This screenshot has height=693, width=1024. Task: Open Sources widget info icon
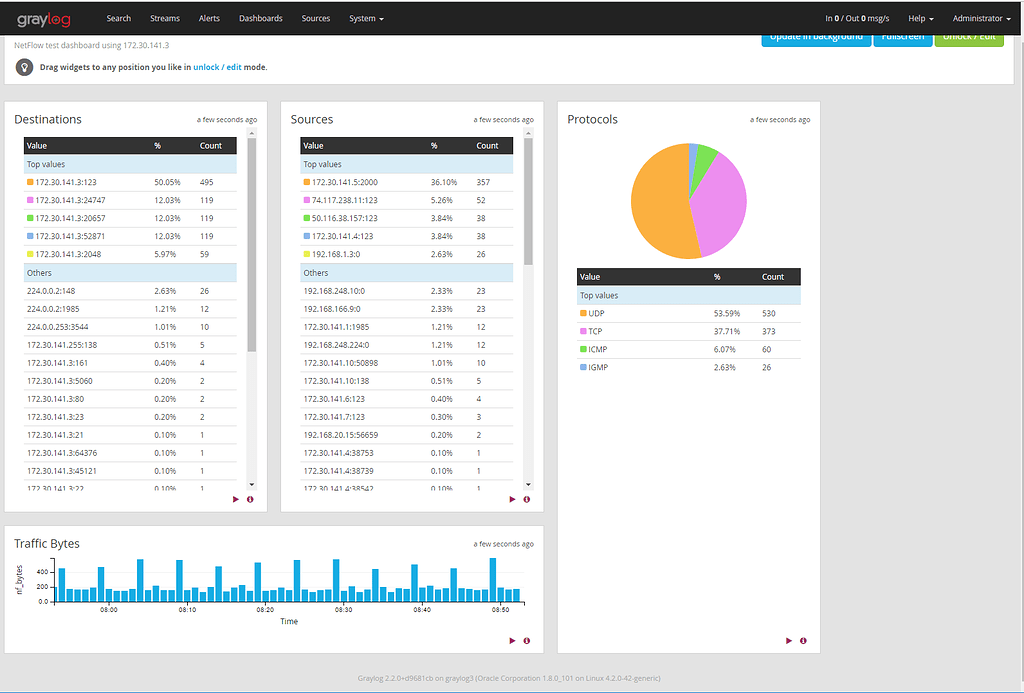[x=526, y=500]
